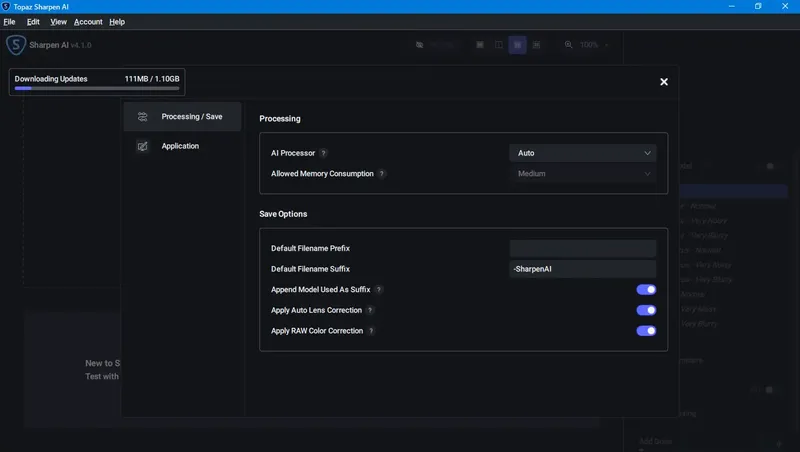The image size is (800, 452).
Task: Close the preferences dialog with the X
Action: pos(664,82)
